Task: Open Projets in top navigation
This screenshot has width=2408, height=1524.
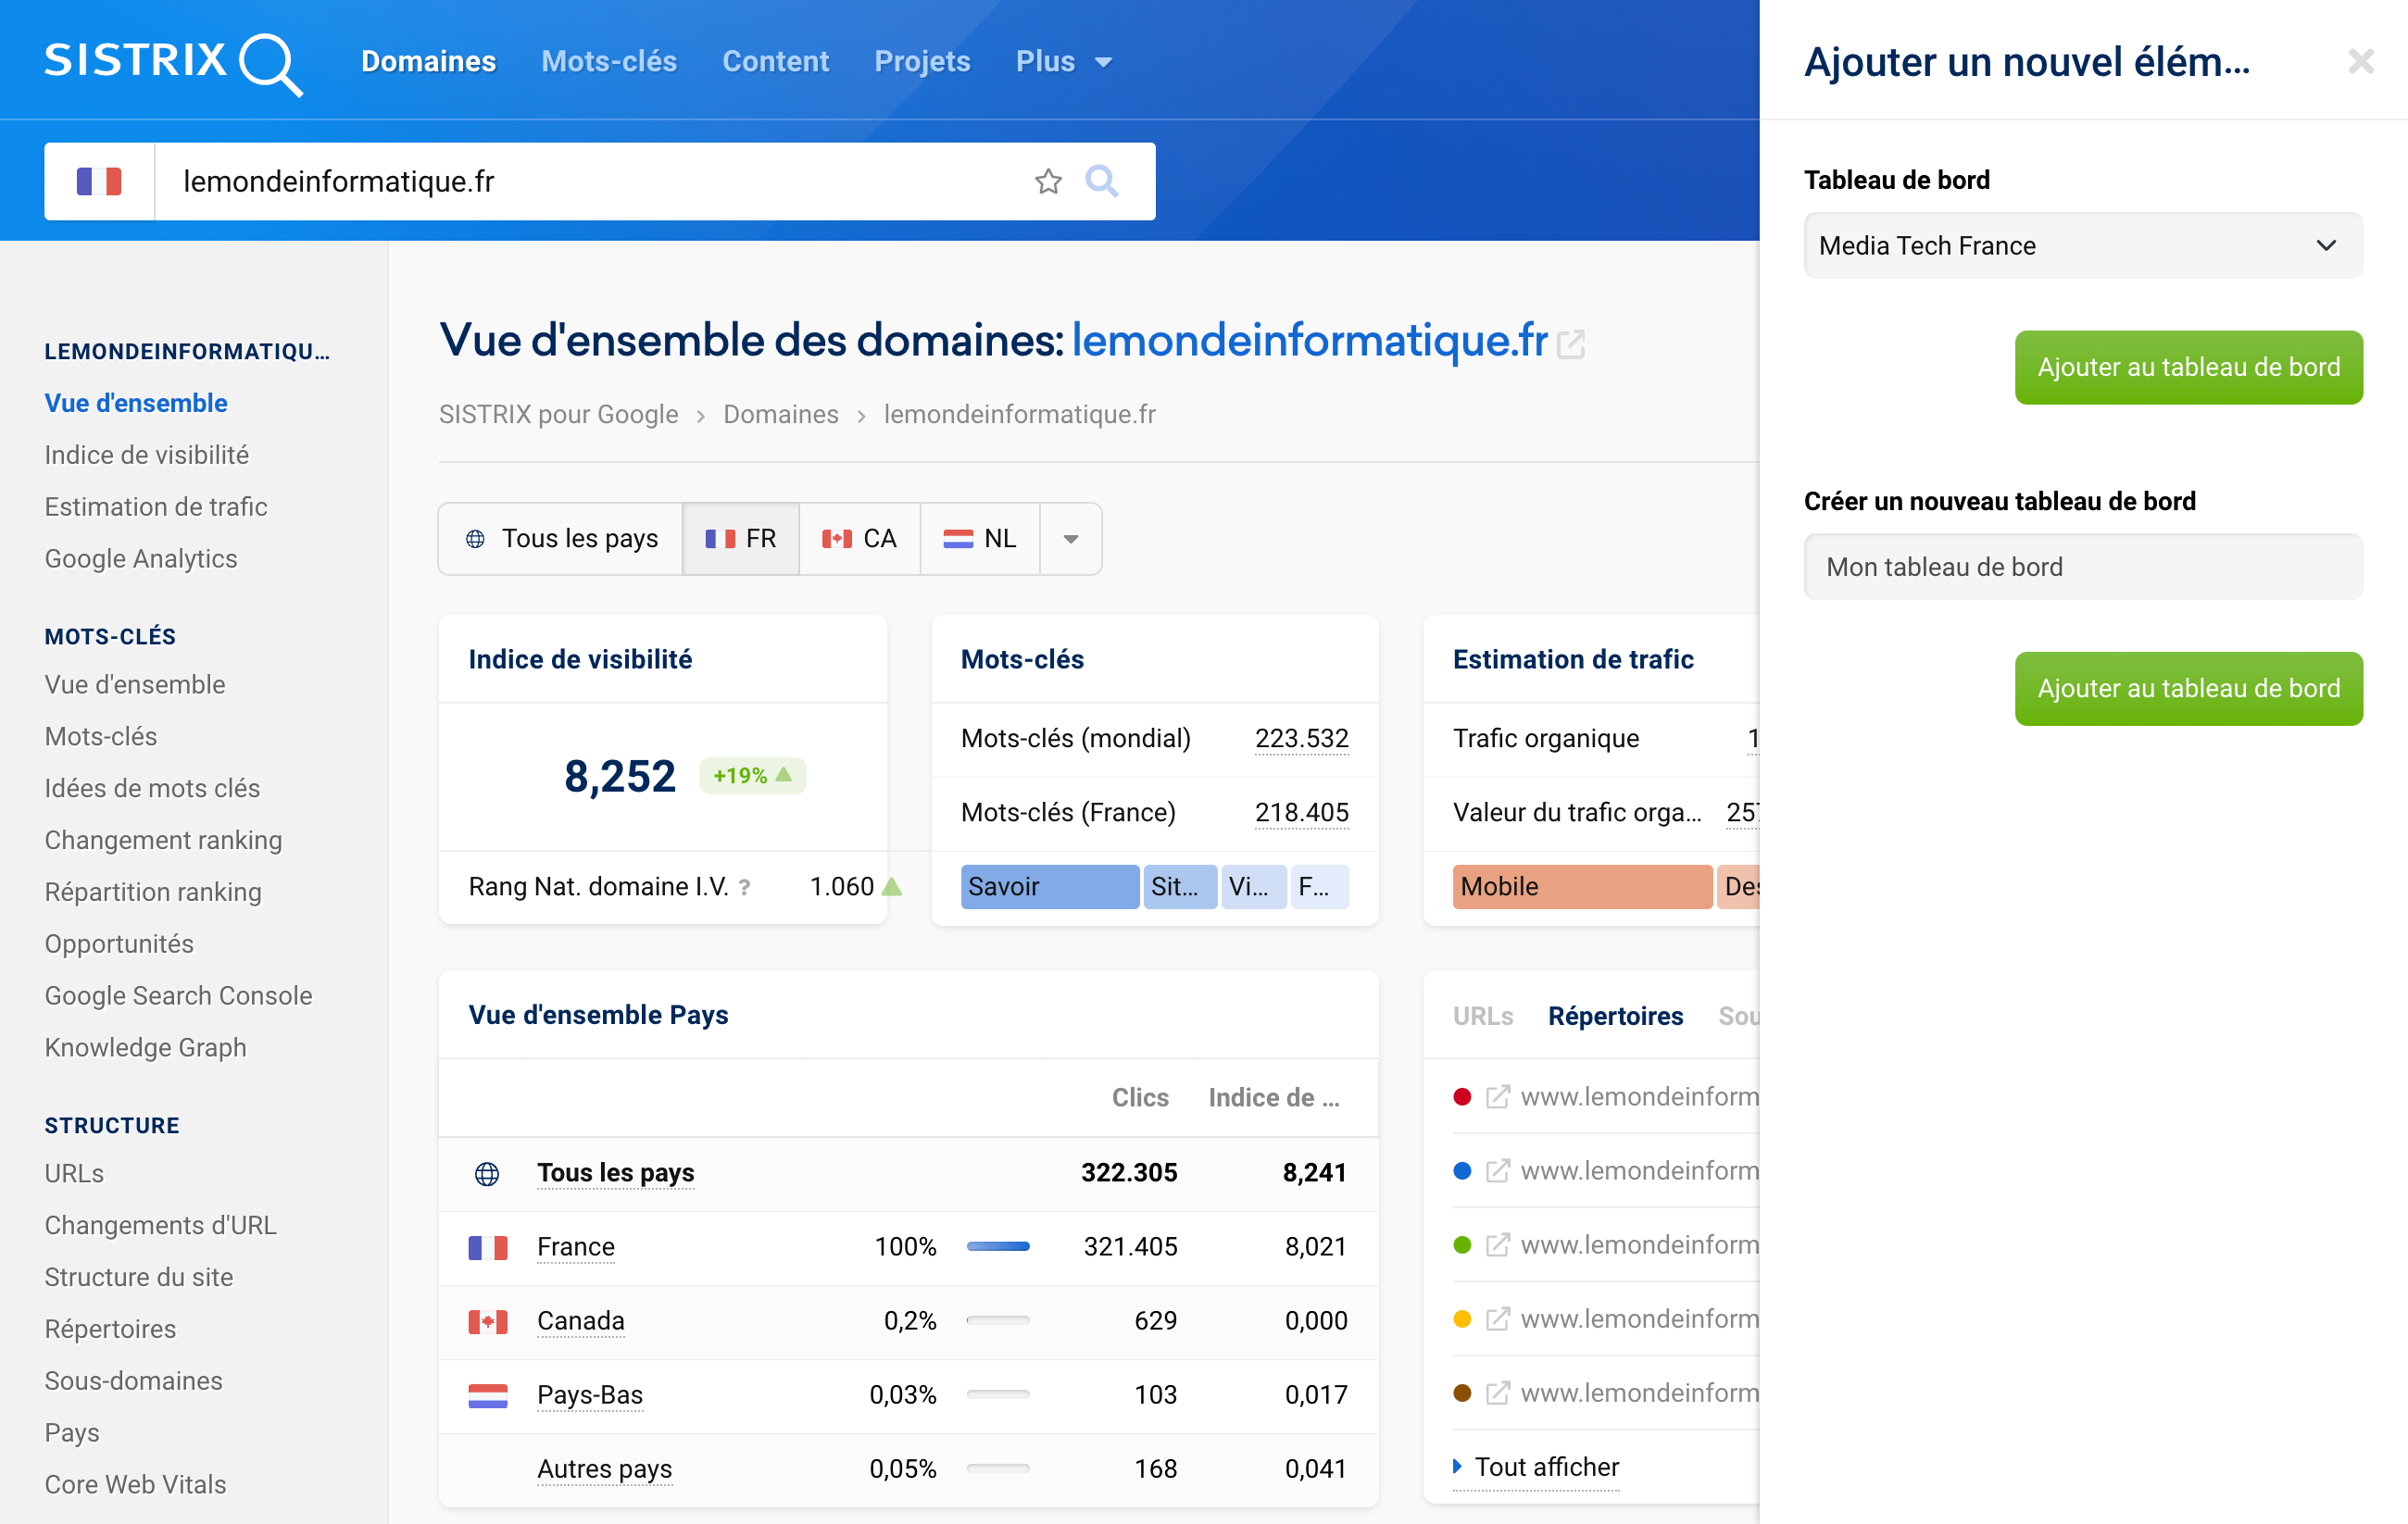Action: (x=922, y=62)
